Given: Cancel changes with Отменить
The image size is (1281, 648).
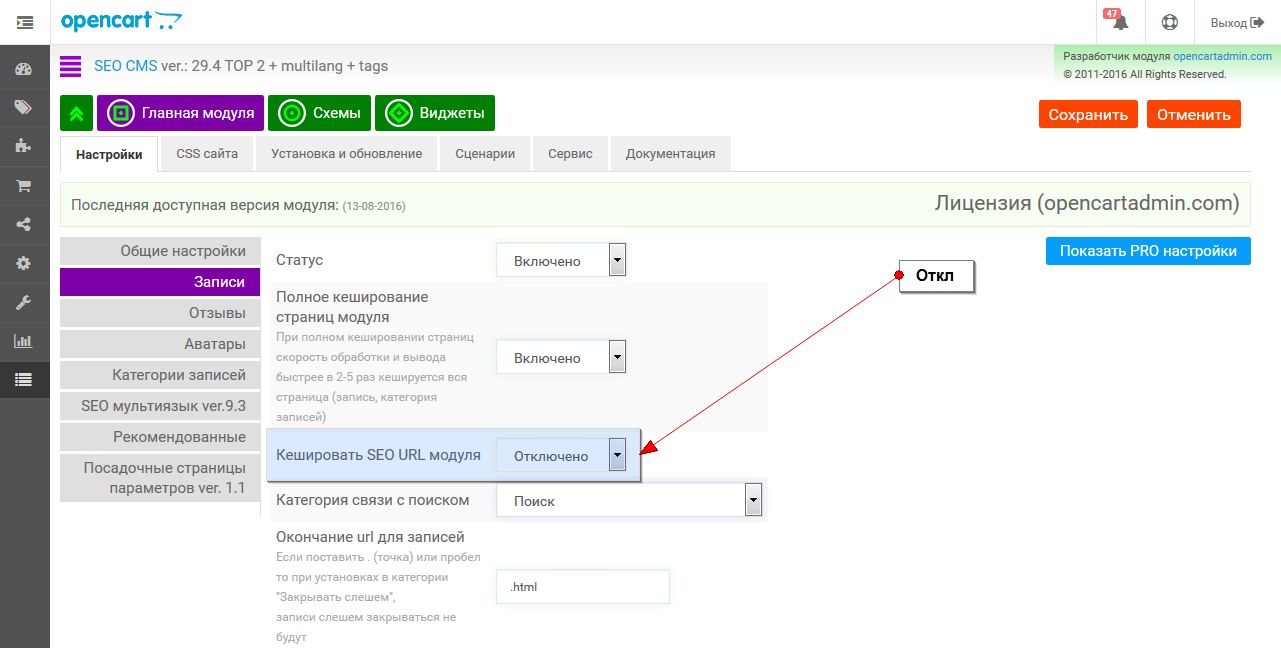Looking at the screenshot, I should [x=1194, y=114].
